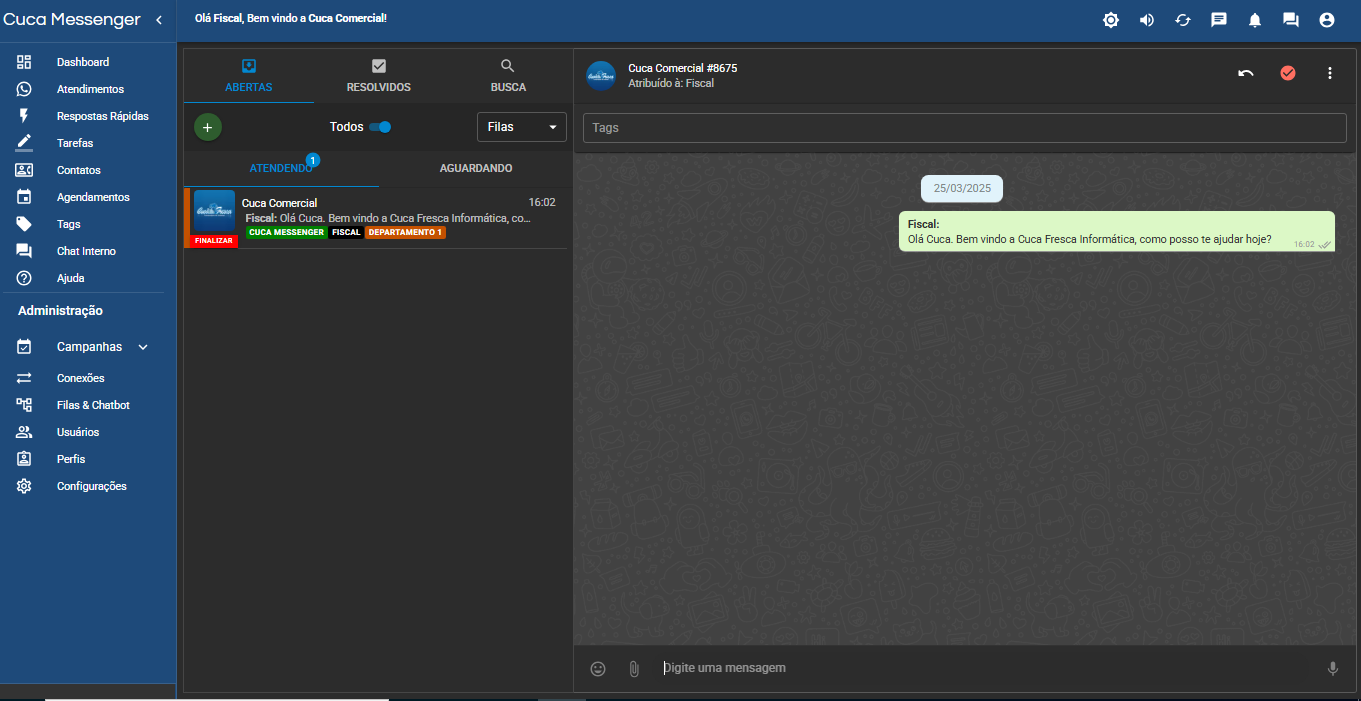This screenshot has width=1361, height=701.
Task: Click the Cuca Messenger green tag
Action: tap(286, 232)
